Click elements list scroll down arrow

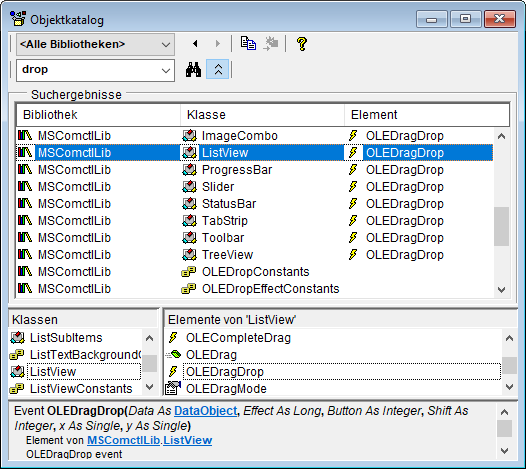510,387
